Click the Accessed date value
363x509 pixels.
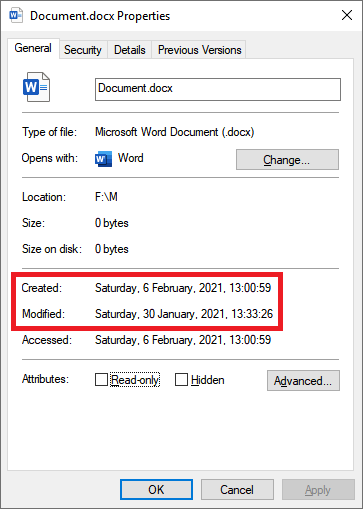pyautogui.click(x=183, y=340)
